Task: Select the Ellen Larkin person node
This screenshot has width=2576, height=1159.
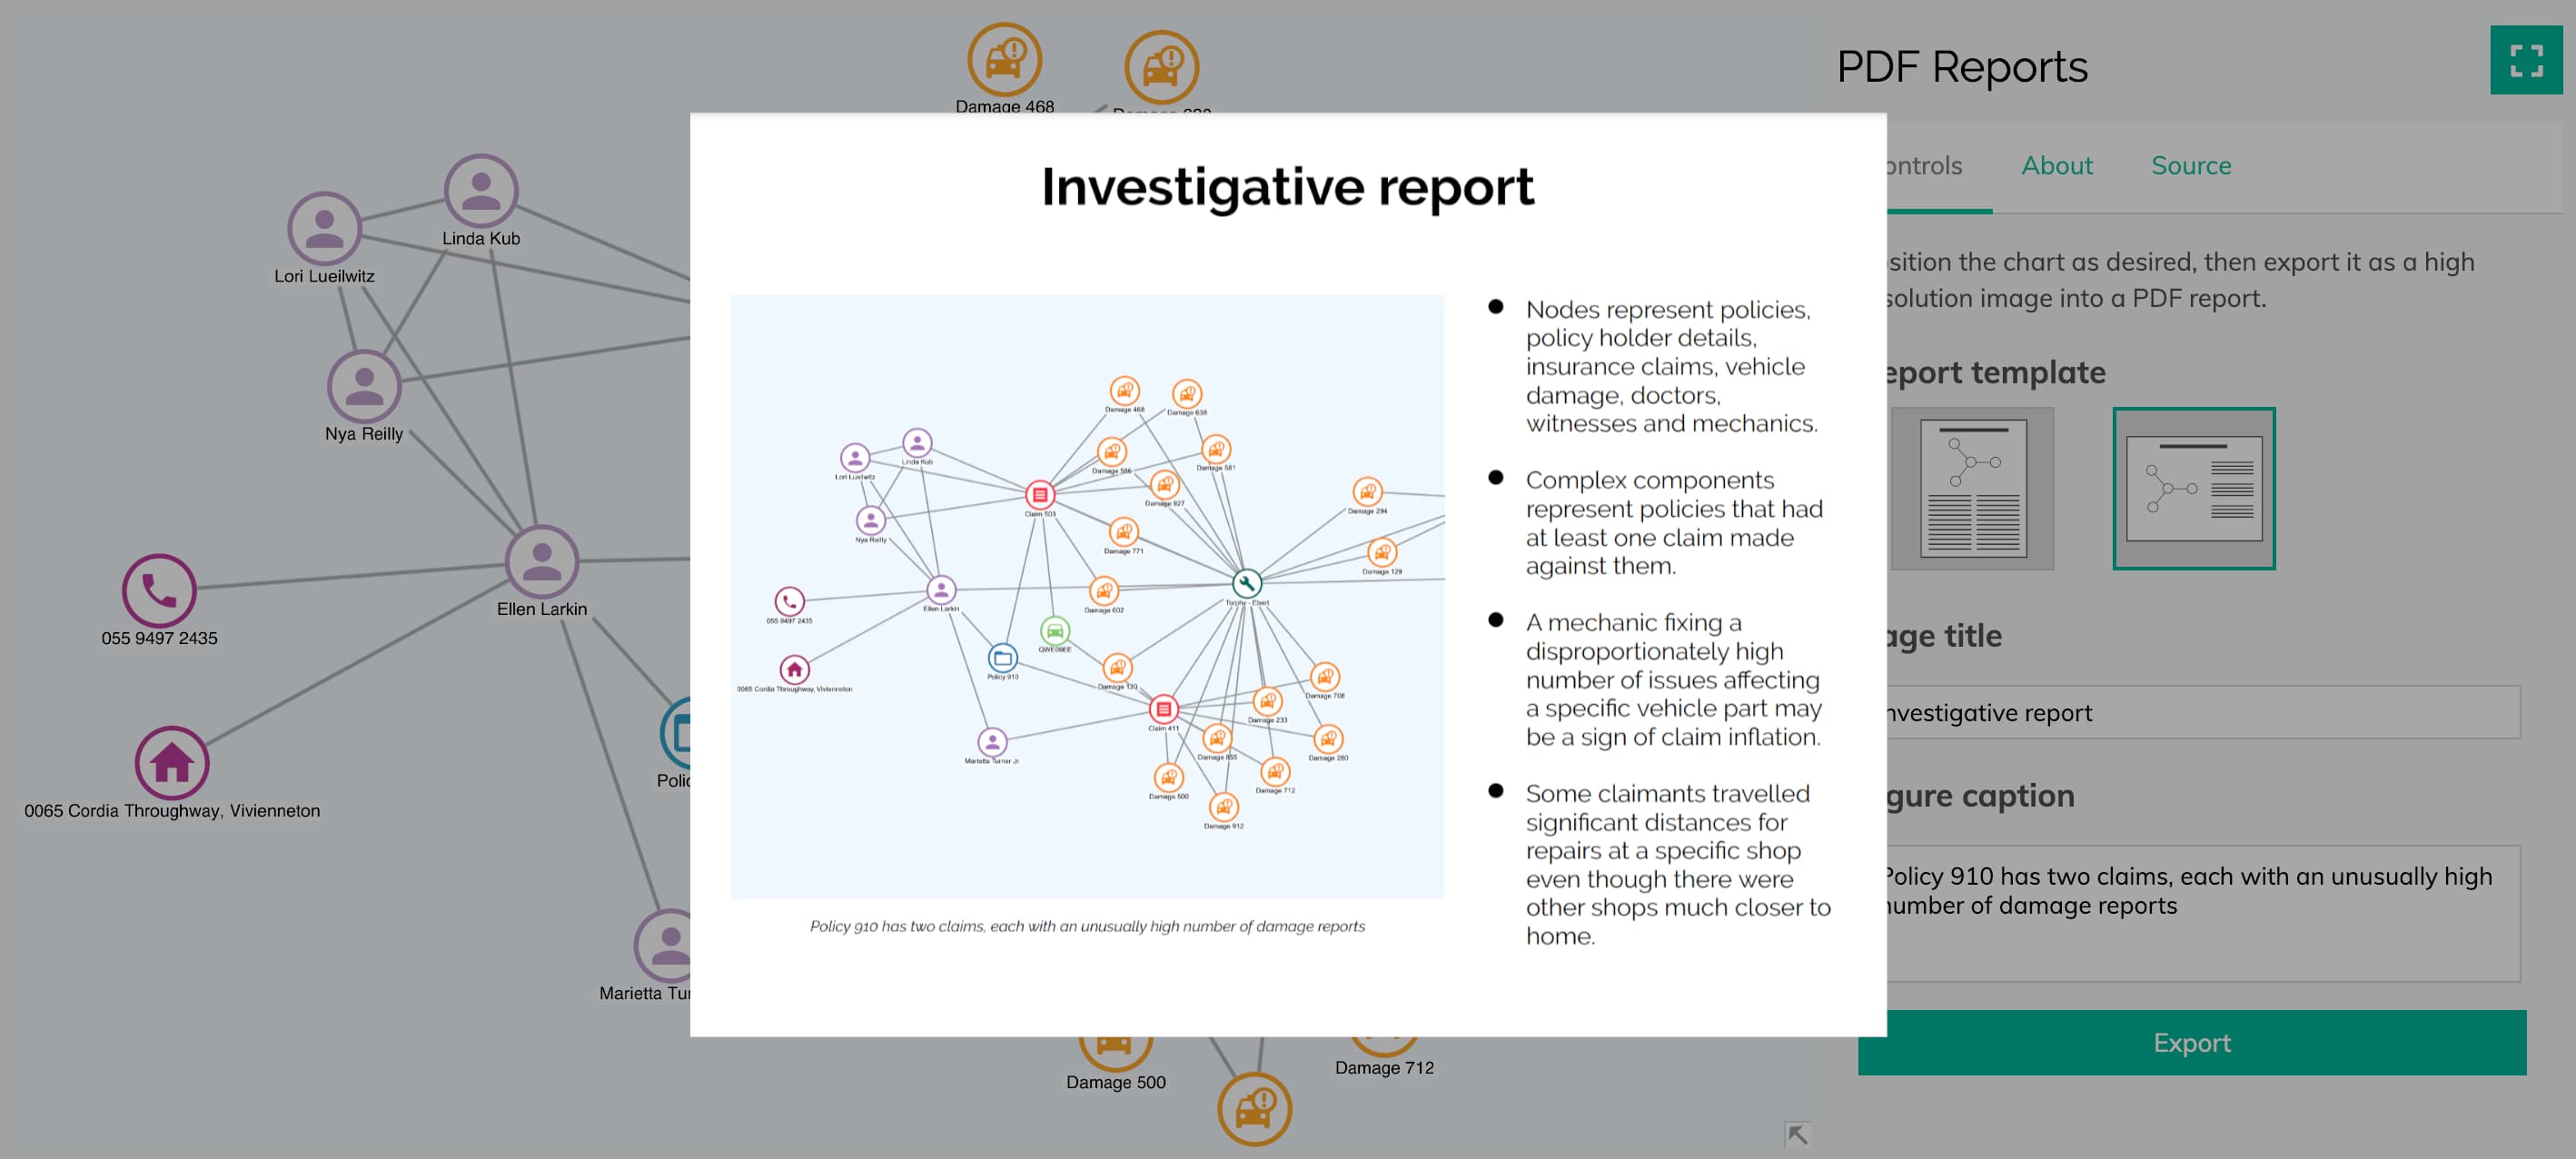Action: 541,562
